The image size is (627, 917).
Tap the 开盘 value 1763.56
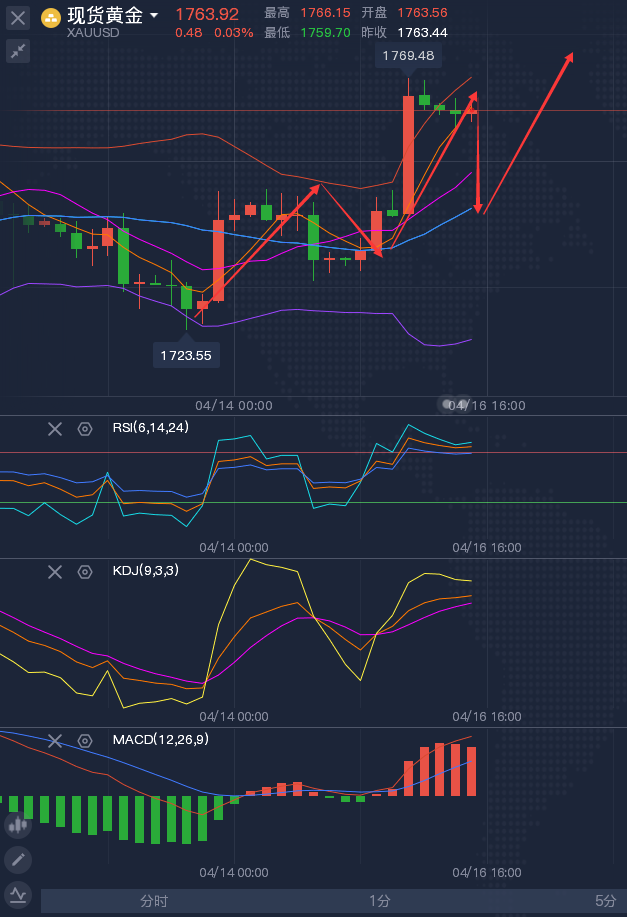[x=422, y=13]
